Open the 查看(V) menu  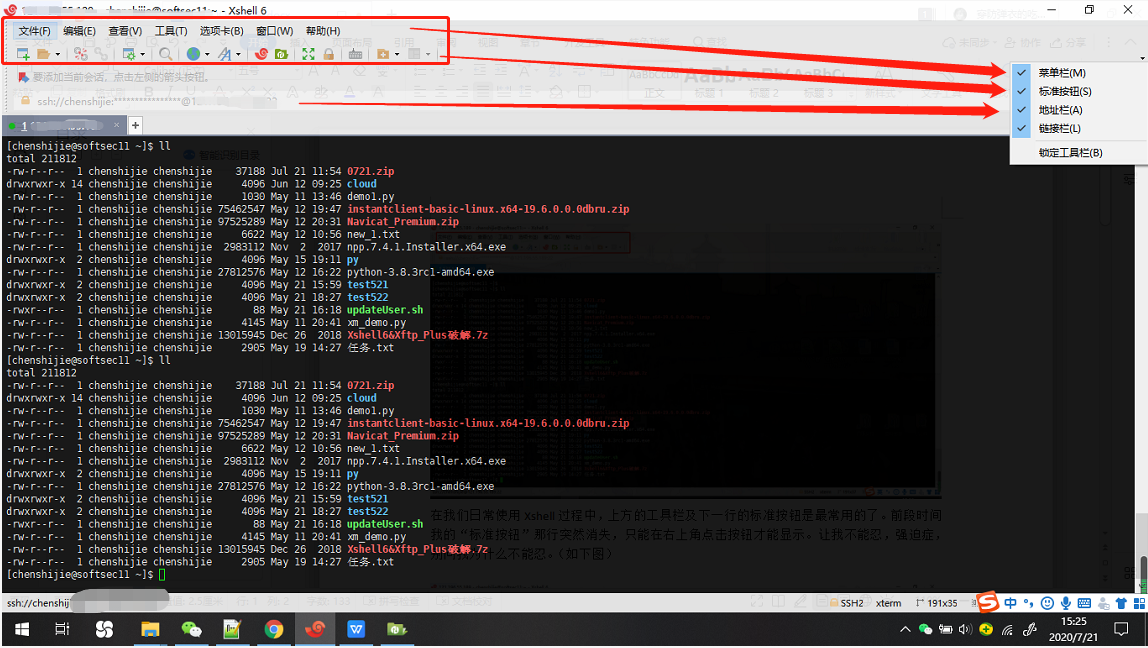coord(125,31)
